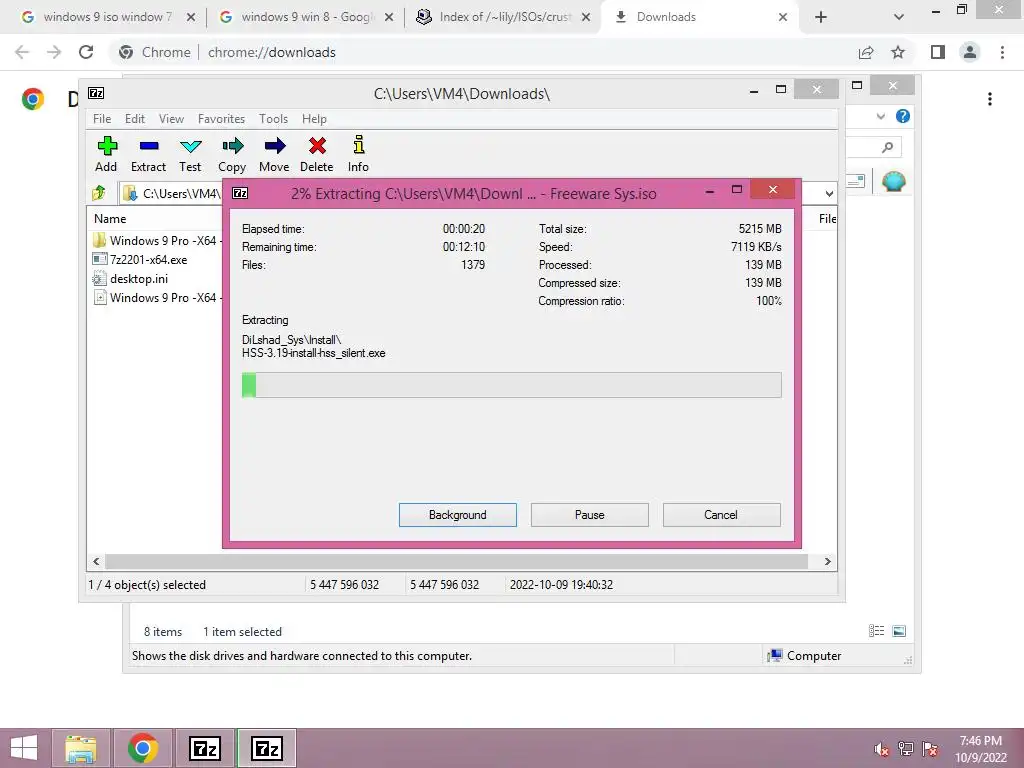
Task: Open the Windows Start button
Action: click(24, 748)
